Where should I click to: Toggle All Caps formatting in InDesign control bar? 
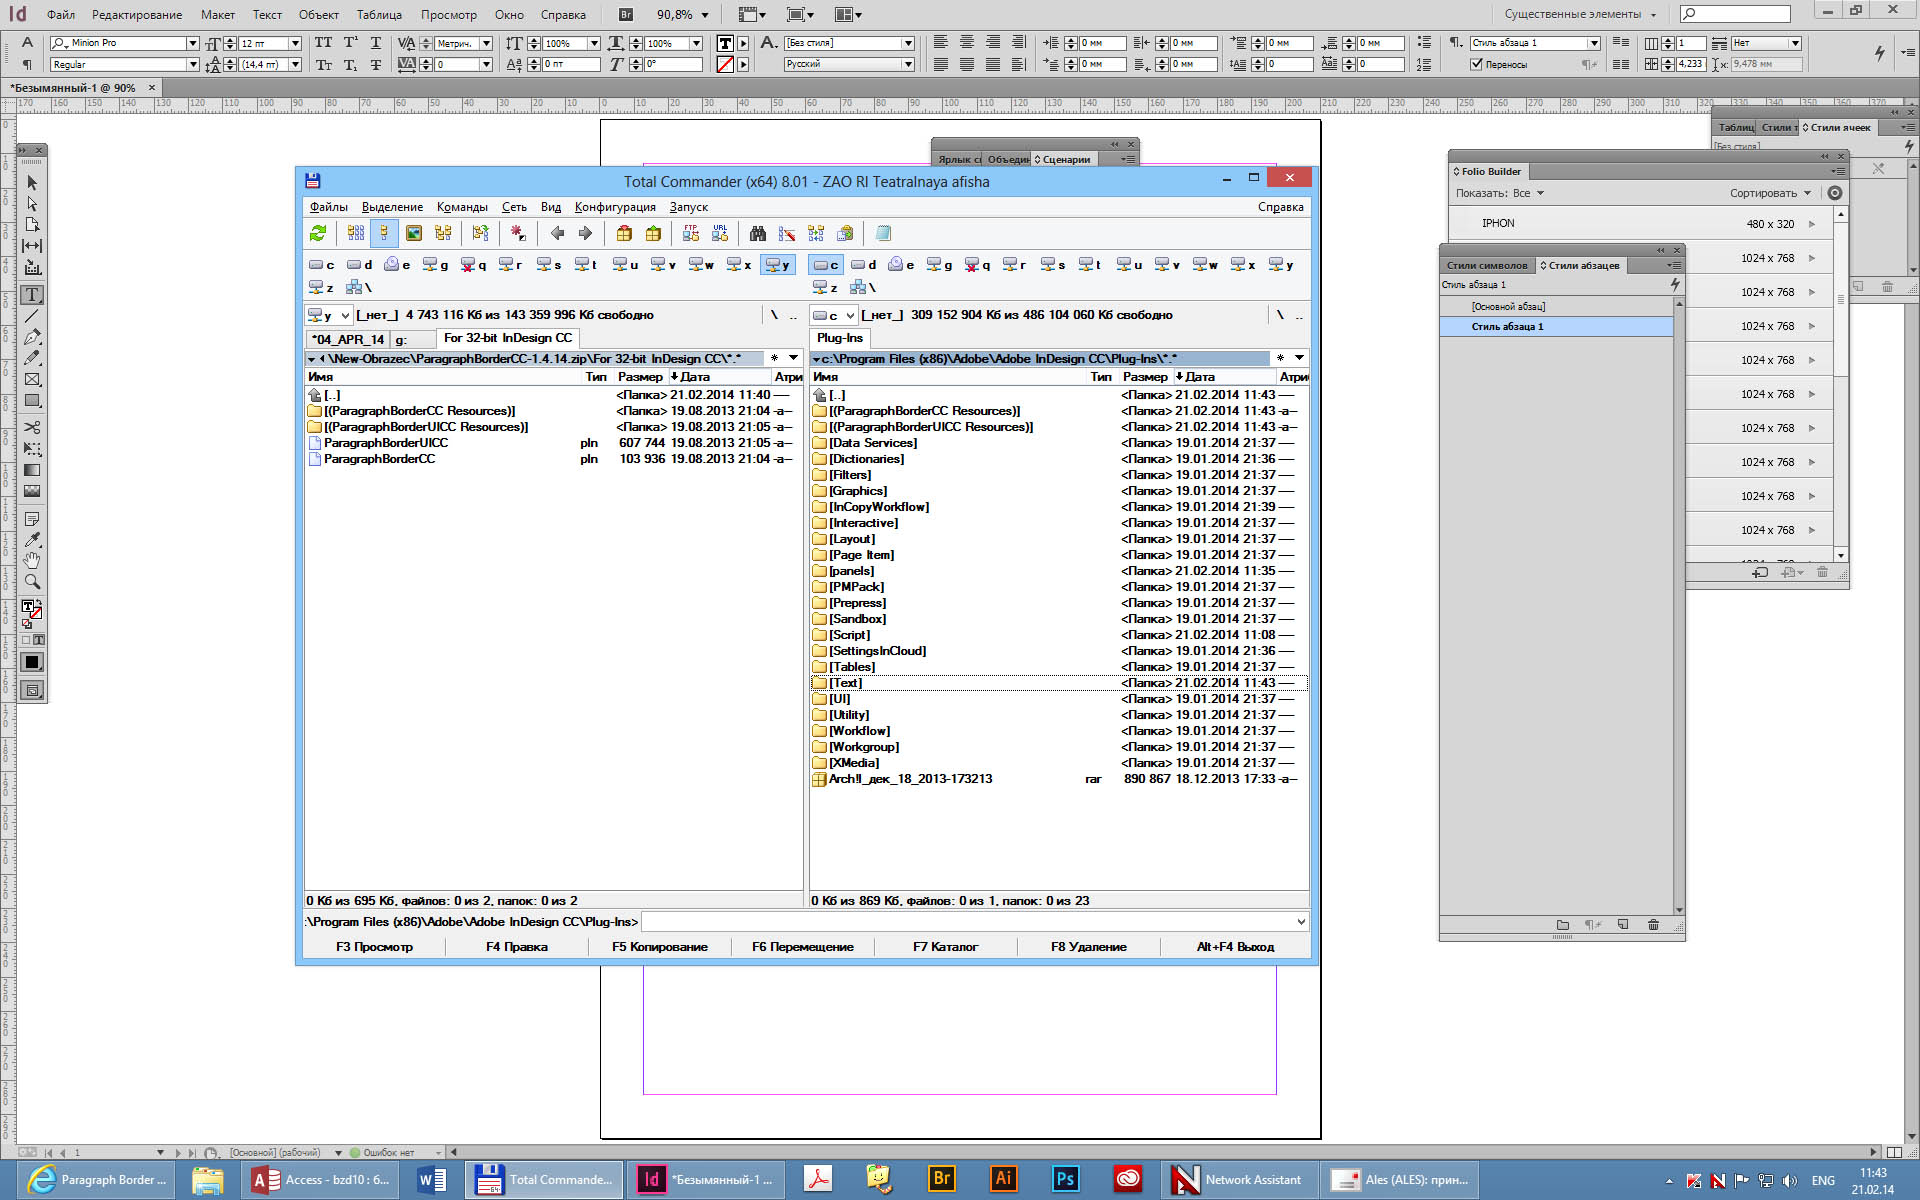click(323, 43)
